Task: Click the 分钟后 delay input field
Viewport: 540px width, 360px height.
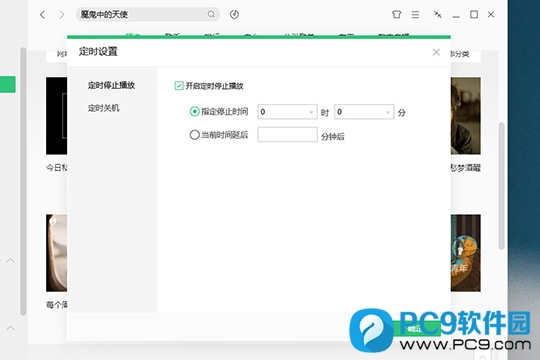Action: pyautogui.click(x=287, y=134)
